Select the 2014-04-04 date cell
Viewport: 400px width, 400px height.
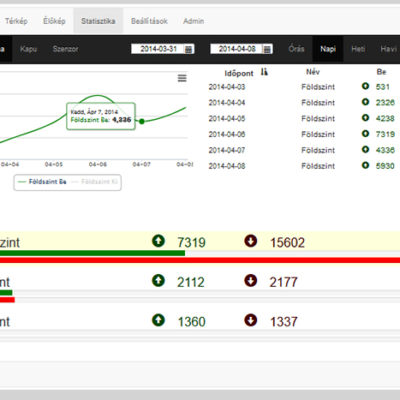(227, 103)
